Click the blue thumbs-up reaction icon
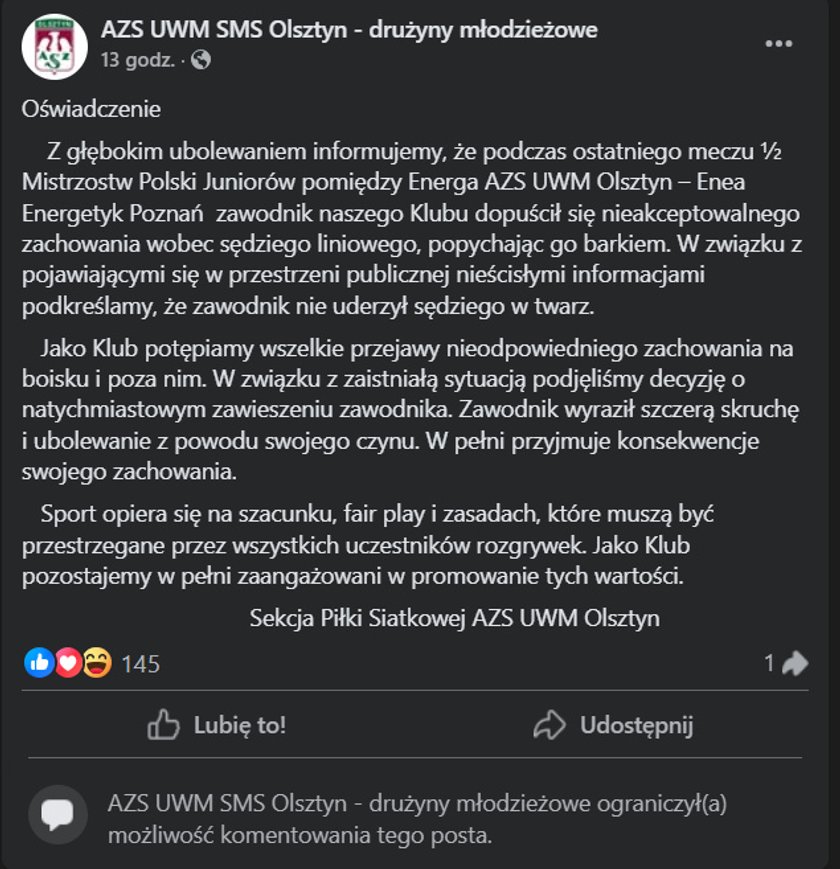The height and width of the screenshot is (869, 840). click(39, 662)
